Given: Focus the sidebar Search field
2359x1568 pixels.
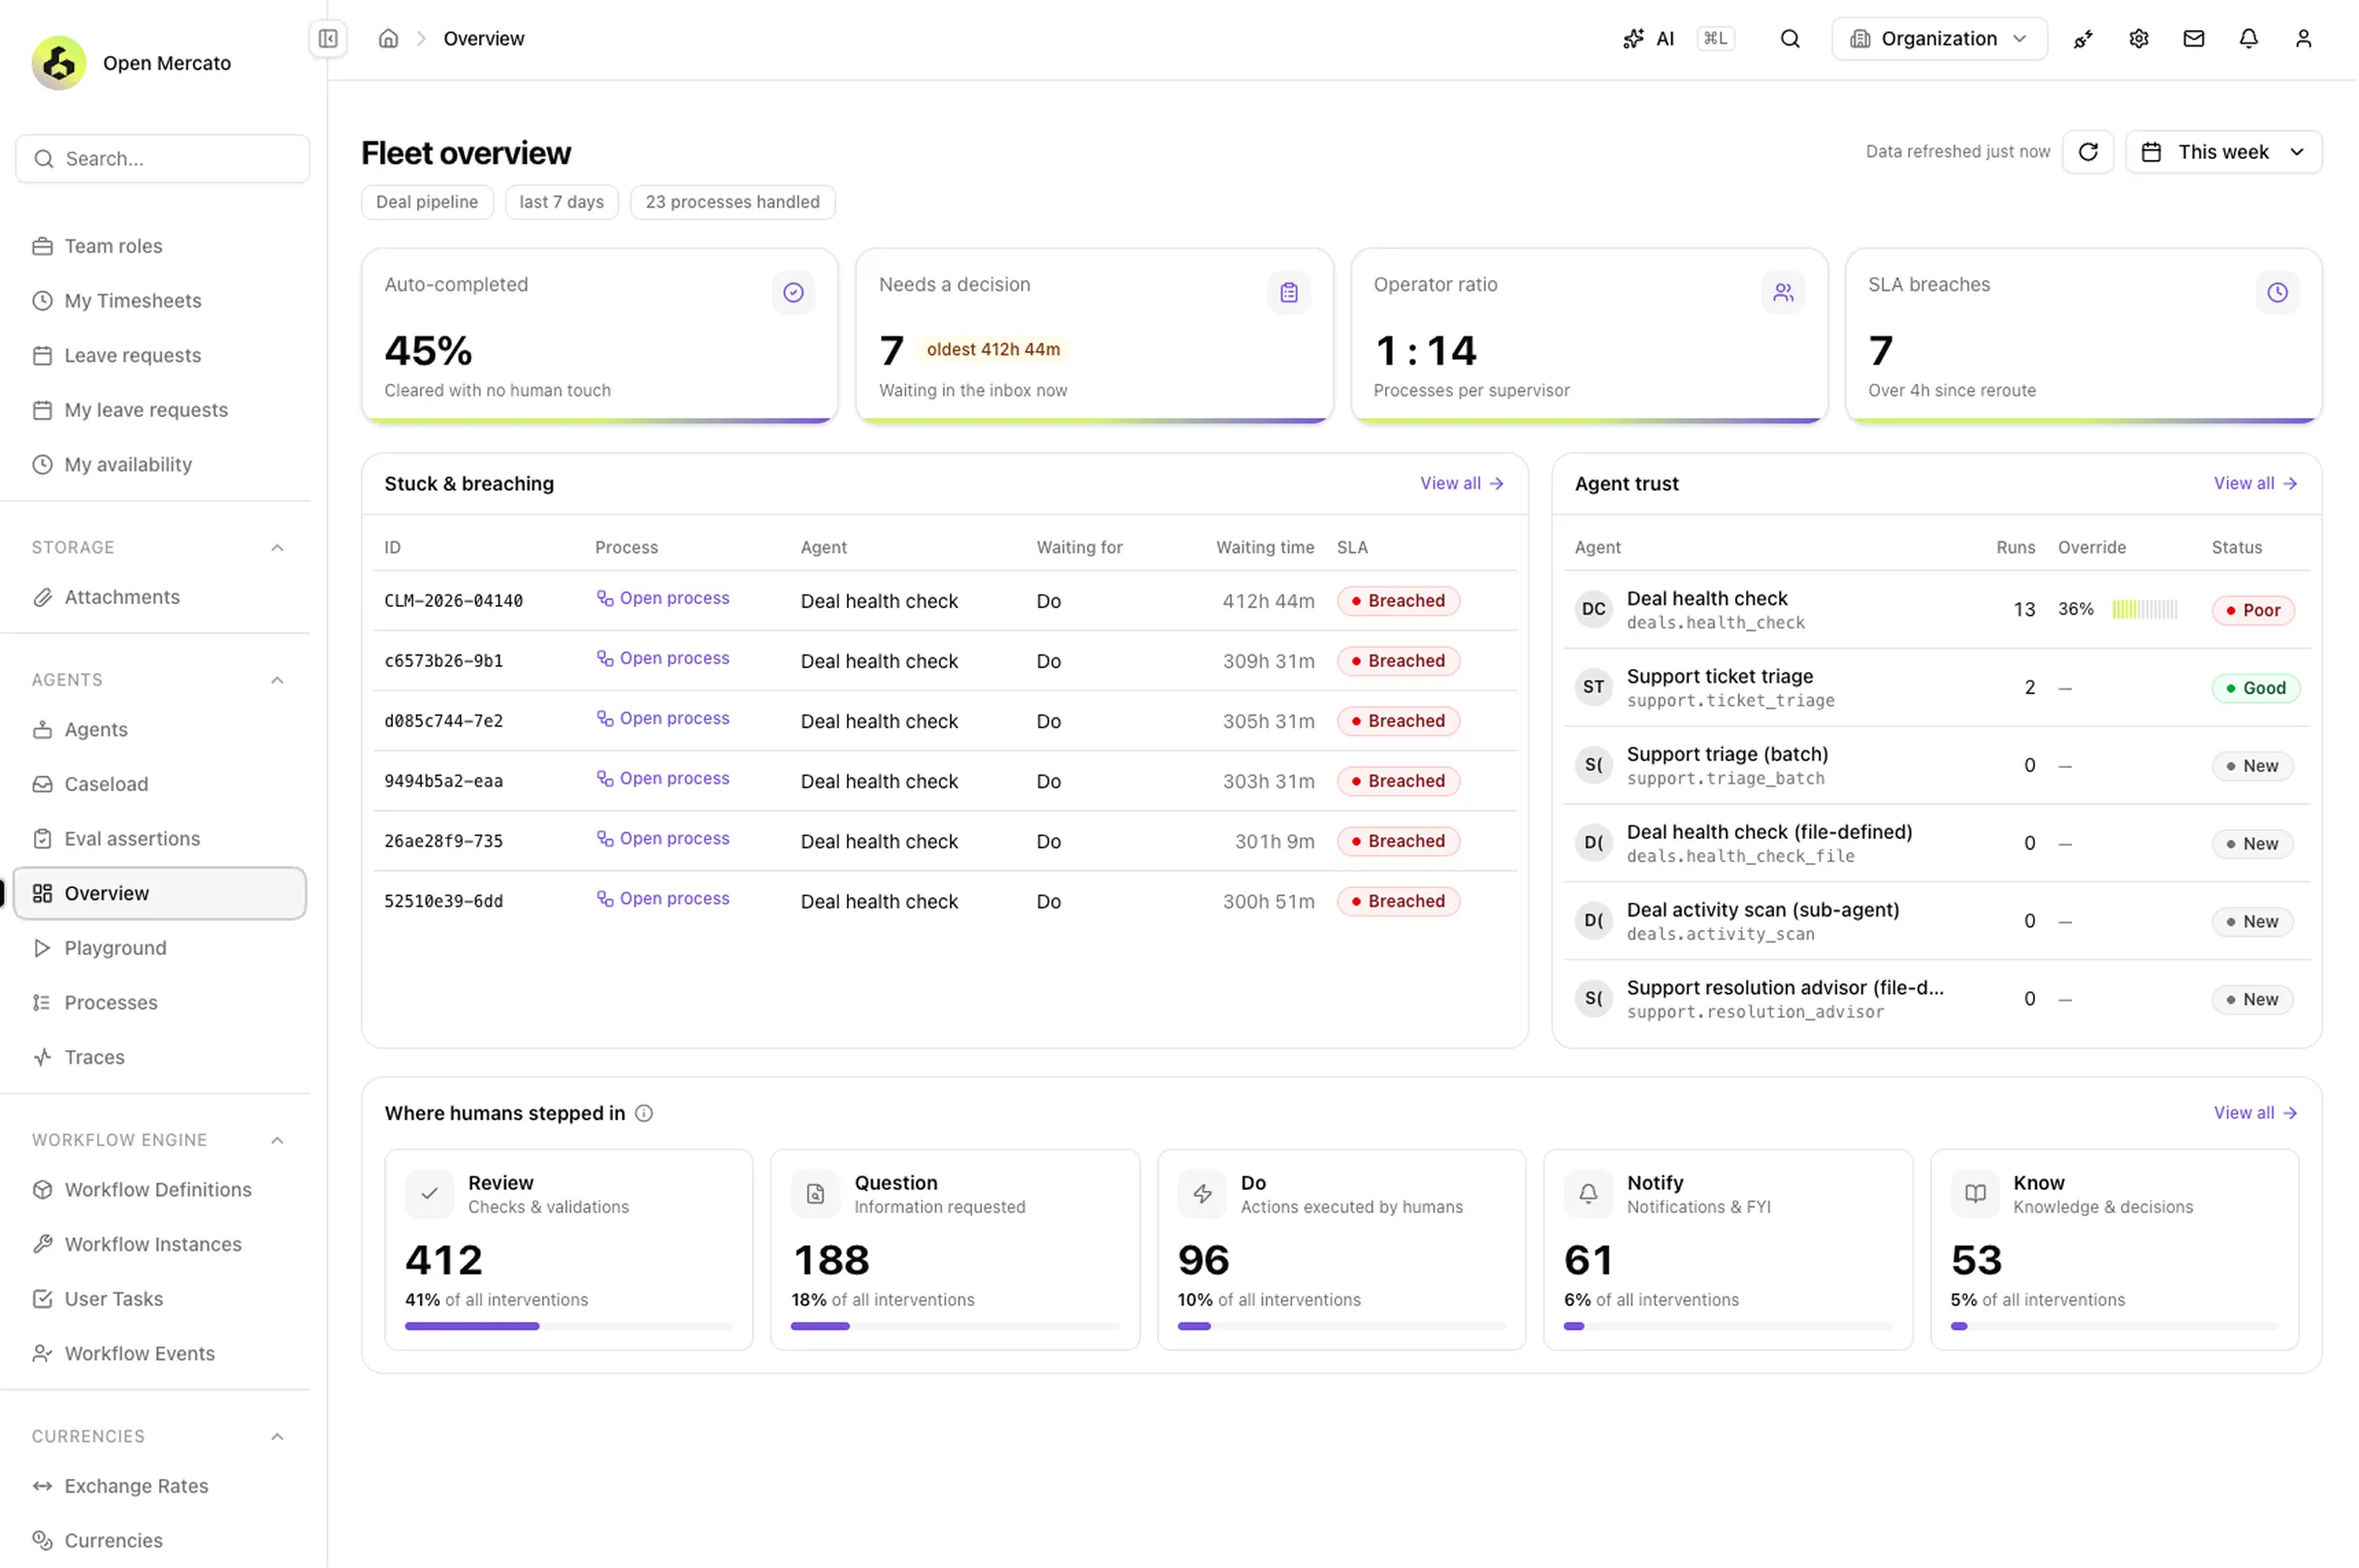Looking at the screenshot, I should [x=162, y=159].
